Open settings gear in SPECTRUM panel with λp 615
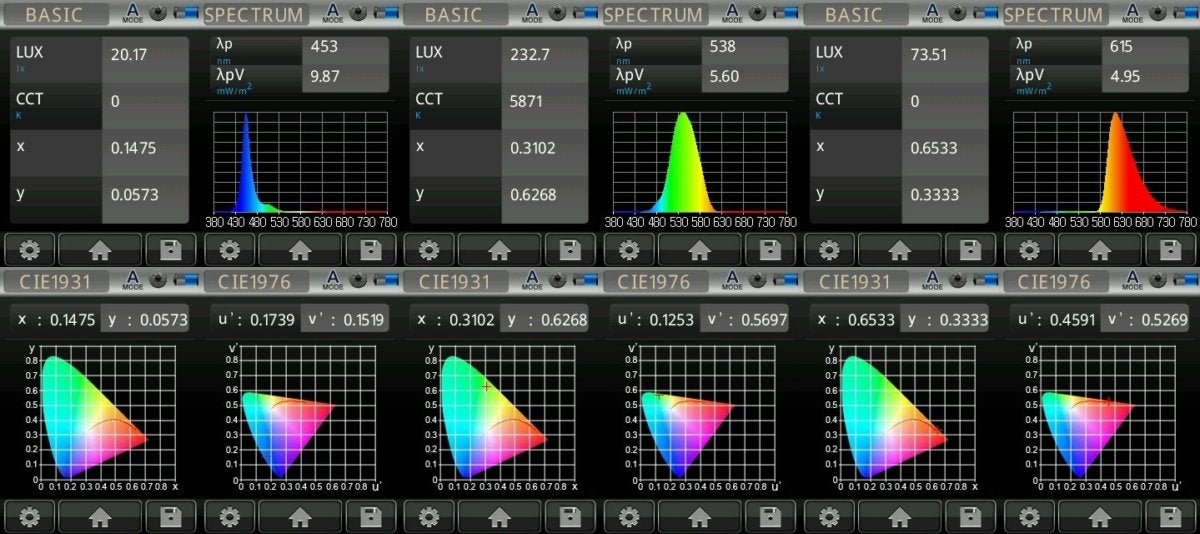 click(x=1029, y=249)
